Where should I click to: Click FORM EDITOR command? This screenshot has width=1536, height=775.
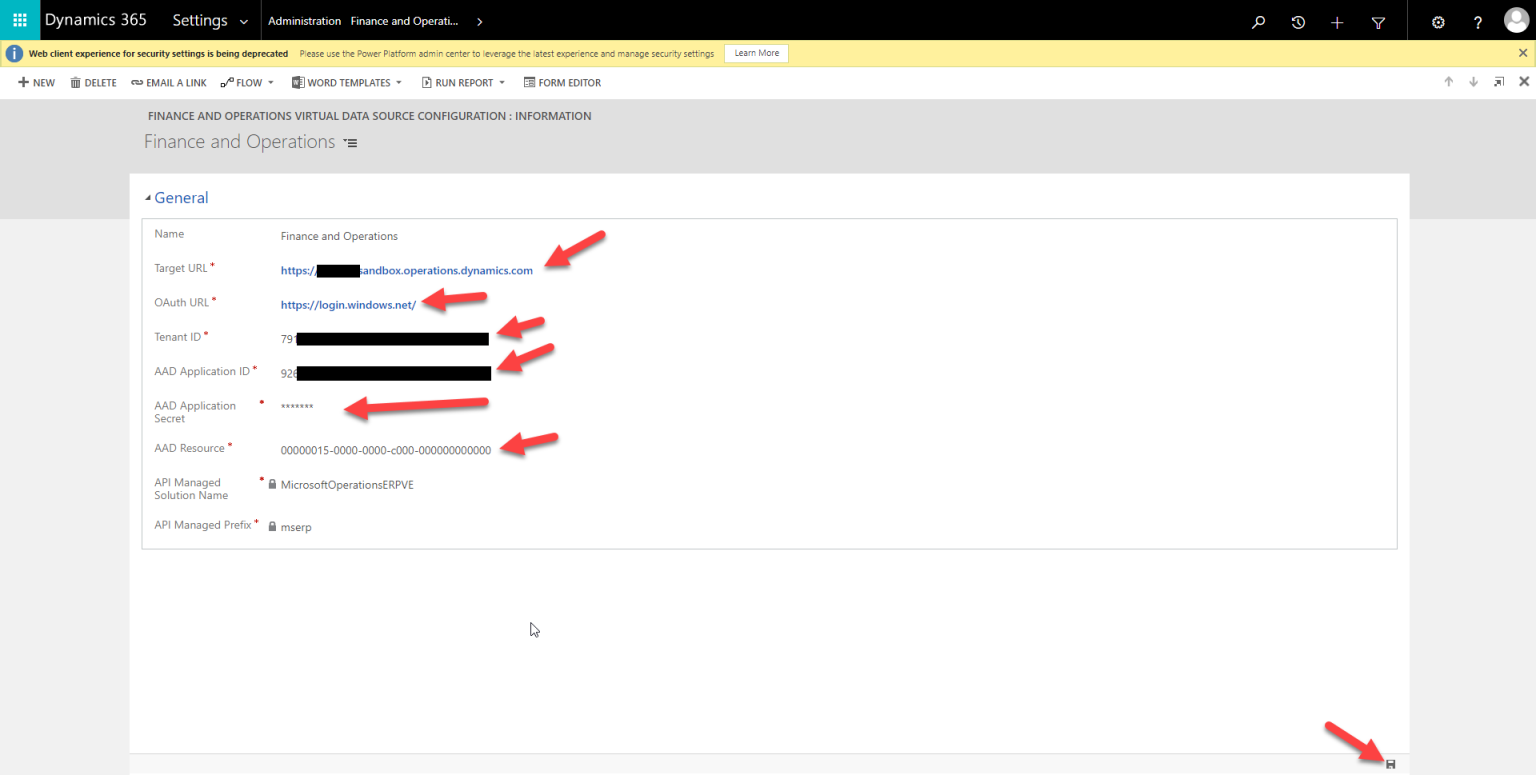point(562,83)
